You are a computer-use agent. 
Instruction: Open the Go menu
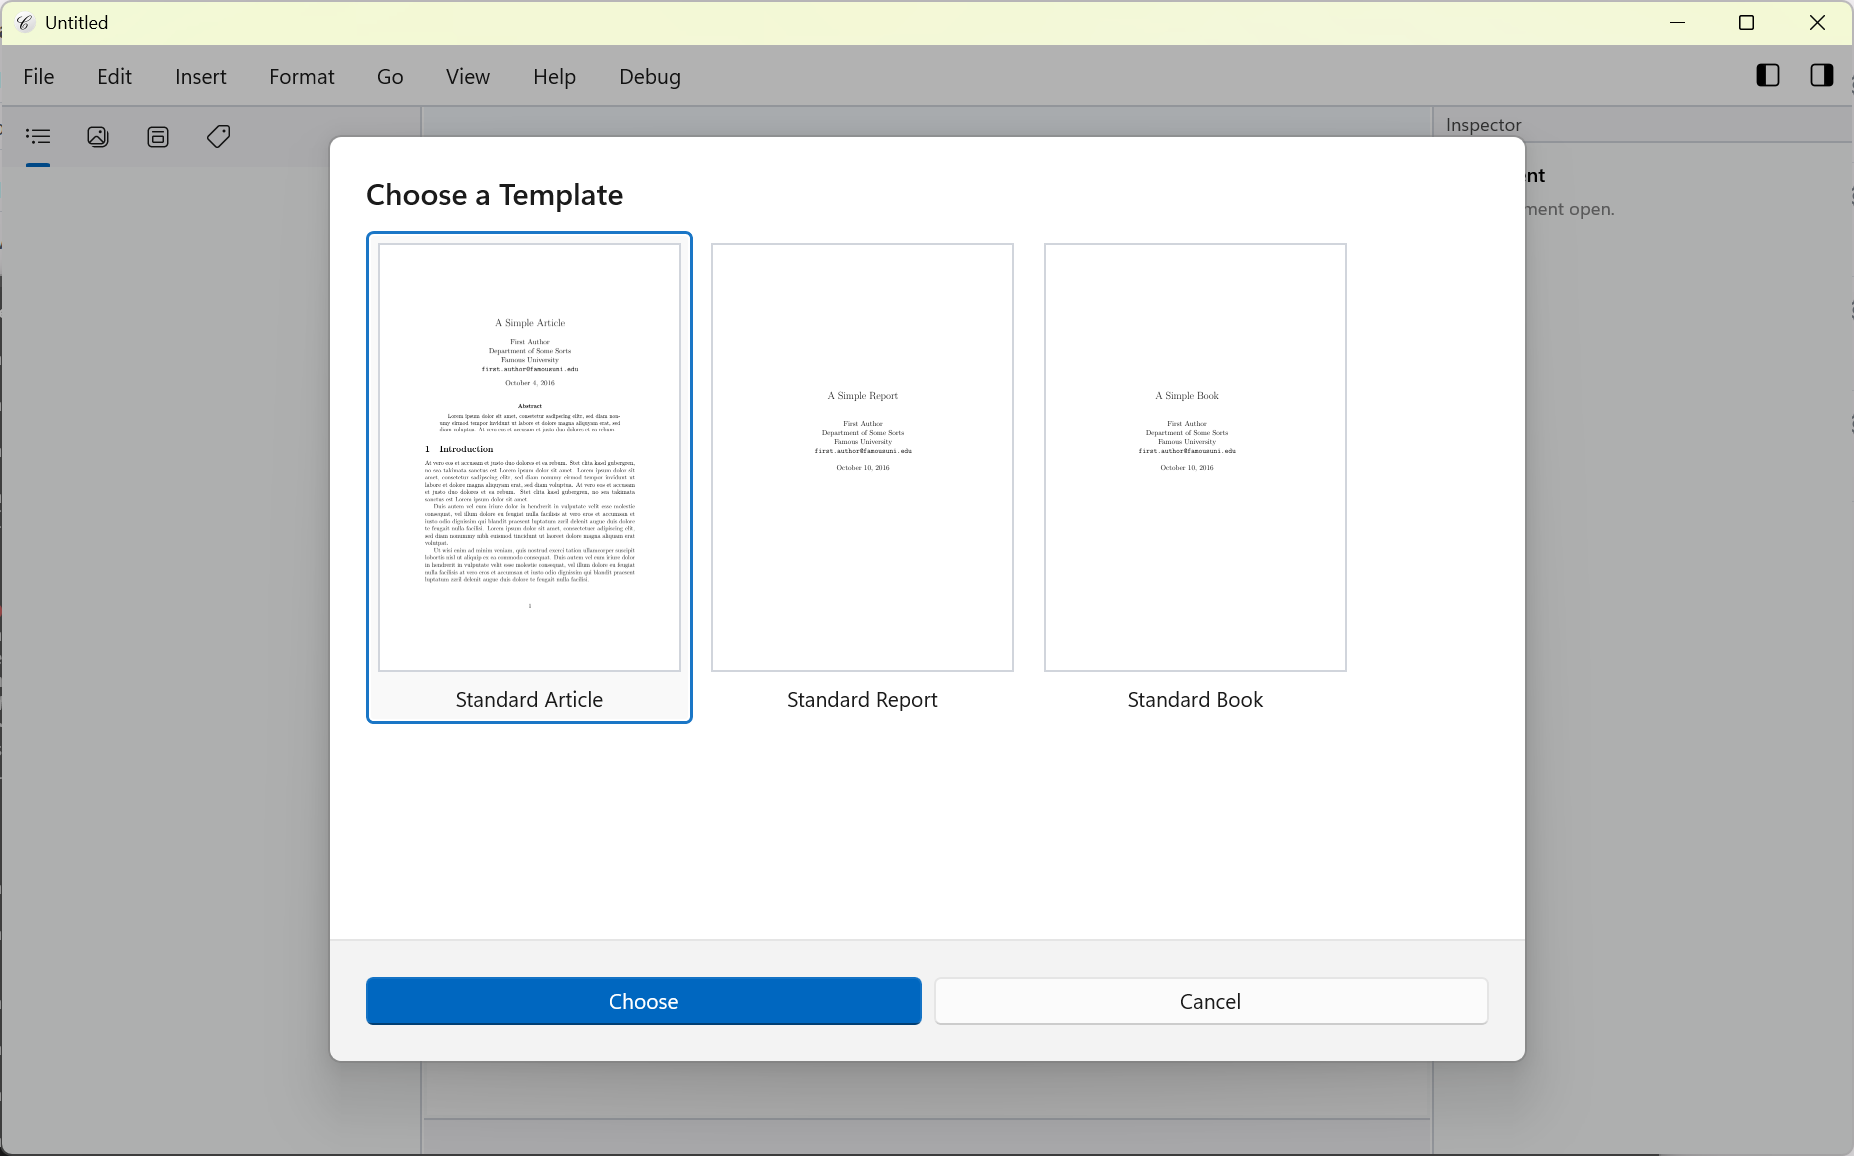pyautogui.click(x=390, y=77)
